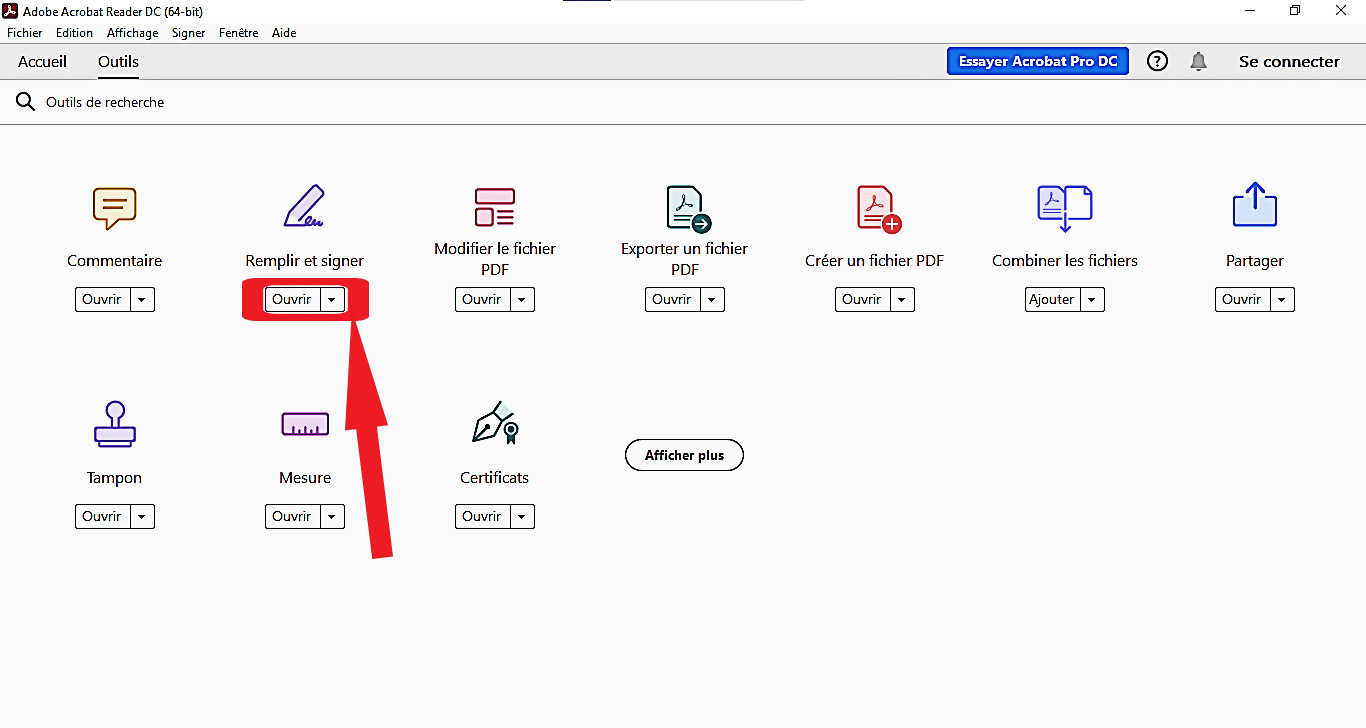Expand Créer un fichier PDF dropdown arrow
The width and height of the screenshot is (1366, 728).
(x=902, y=299)
